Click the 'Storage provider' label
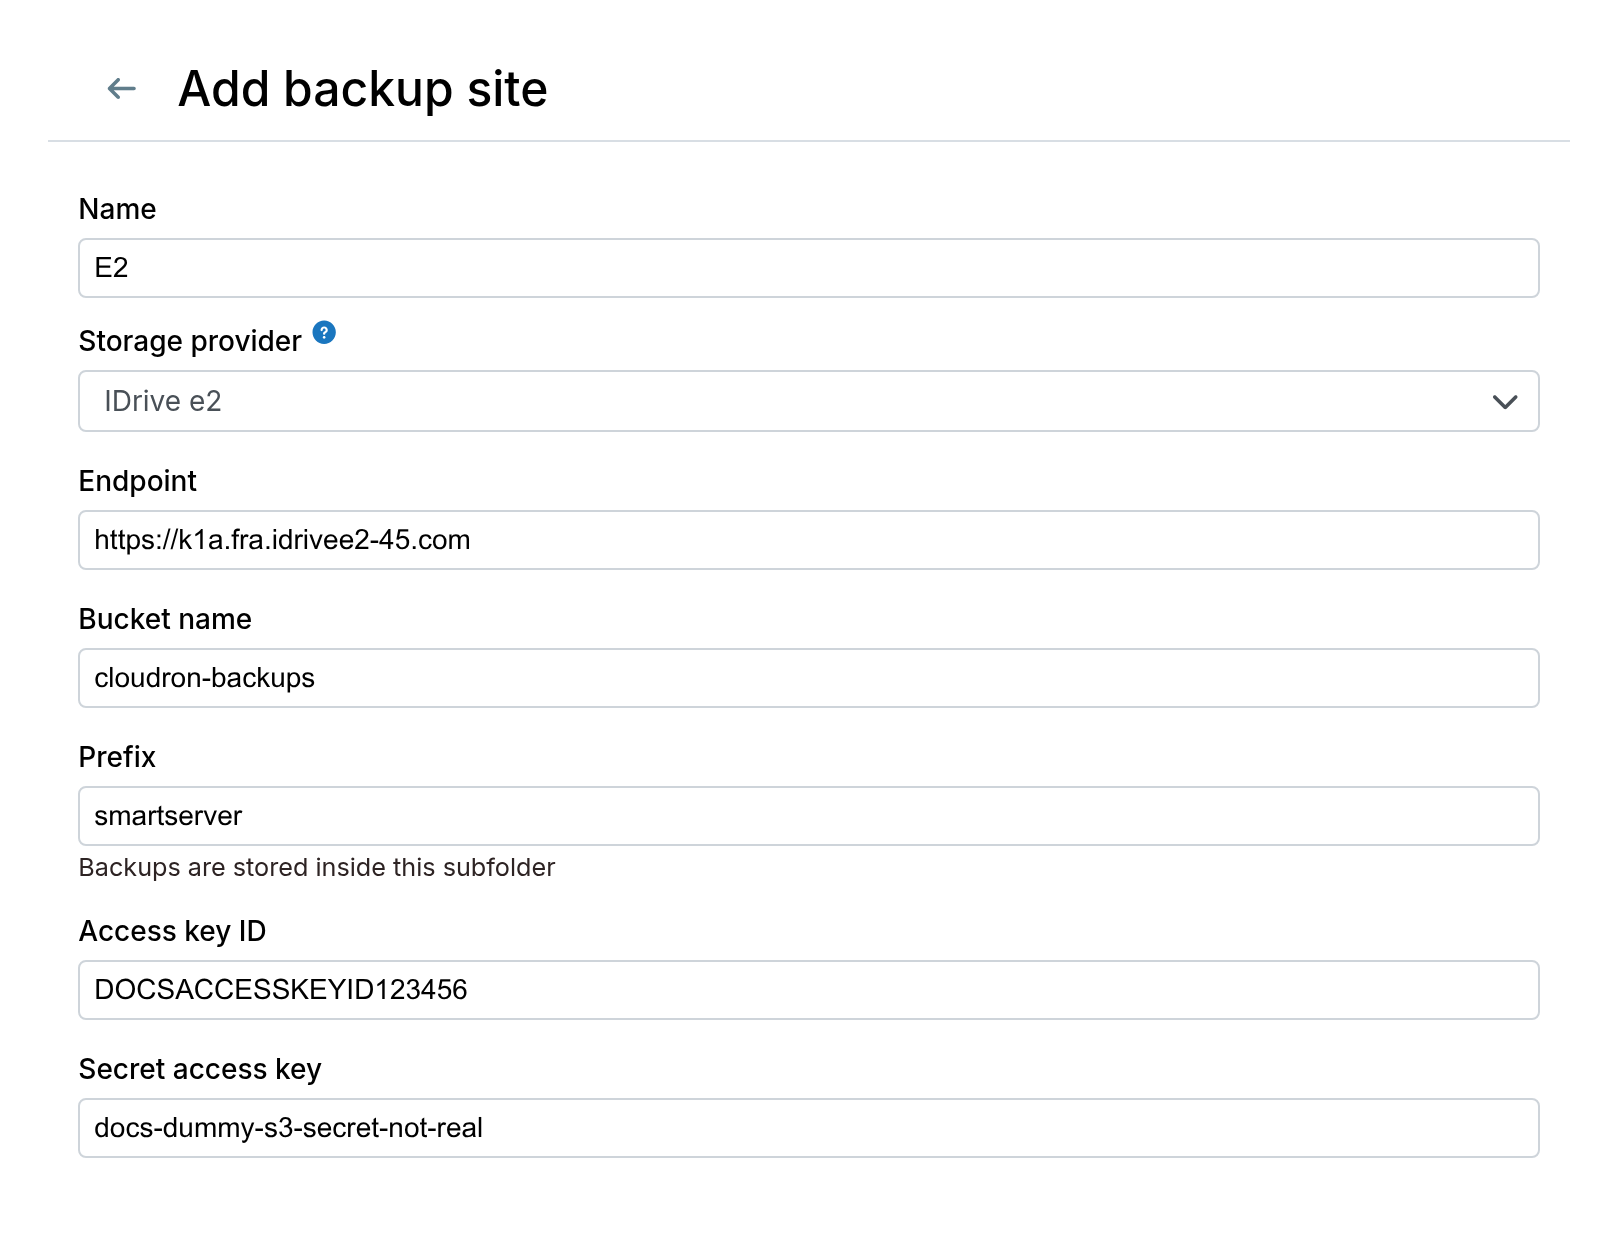Screen dimensions: 1618x1240 tap(190, 341)
